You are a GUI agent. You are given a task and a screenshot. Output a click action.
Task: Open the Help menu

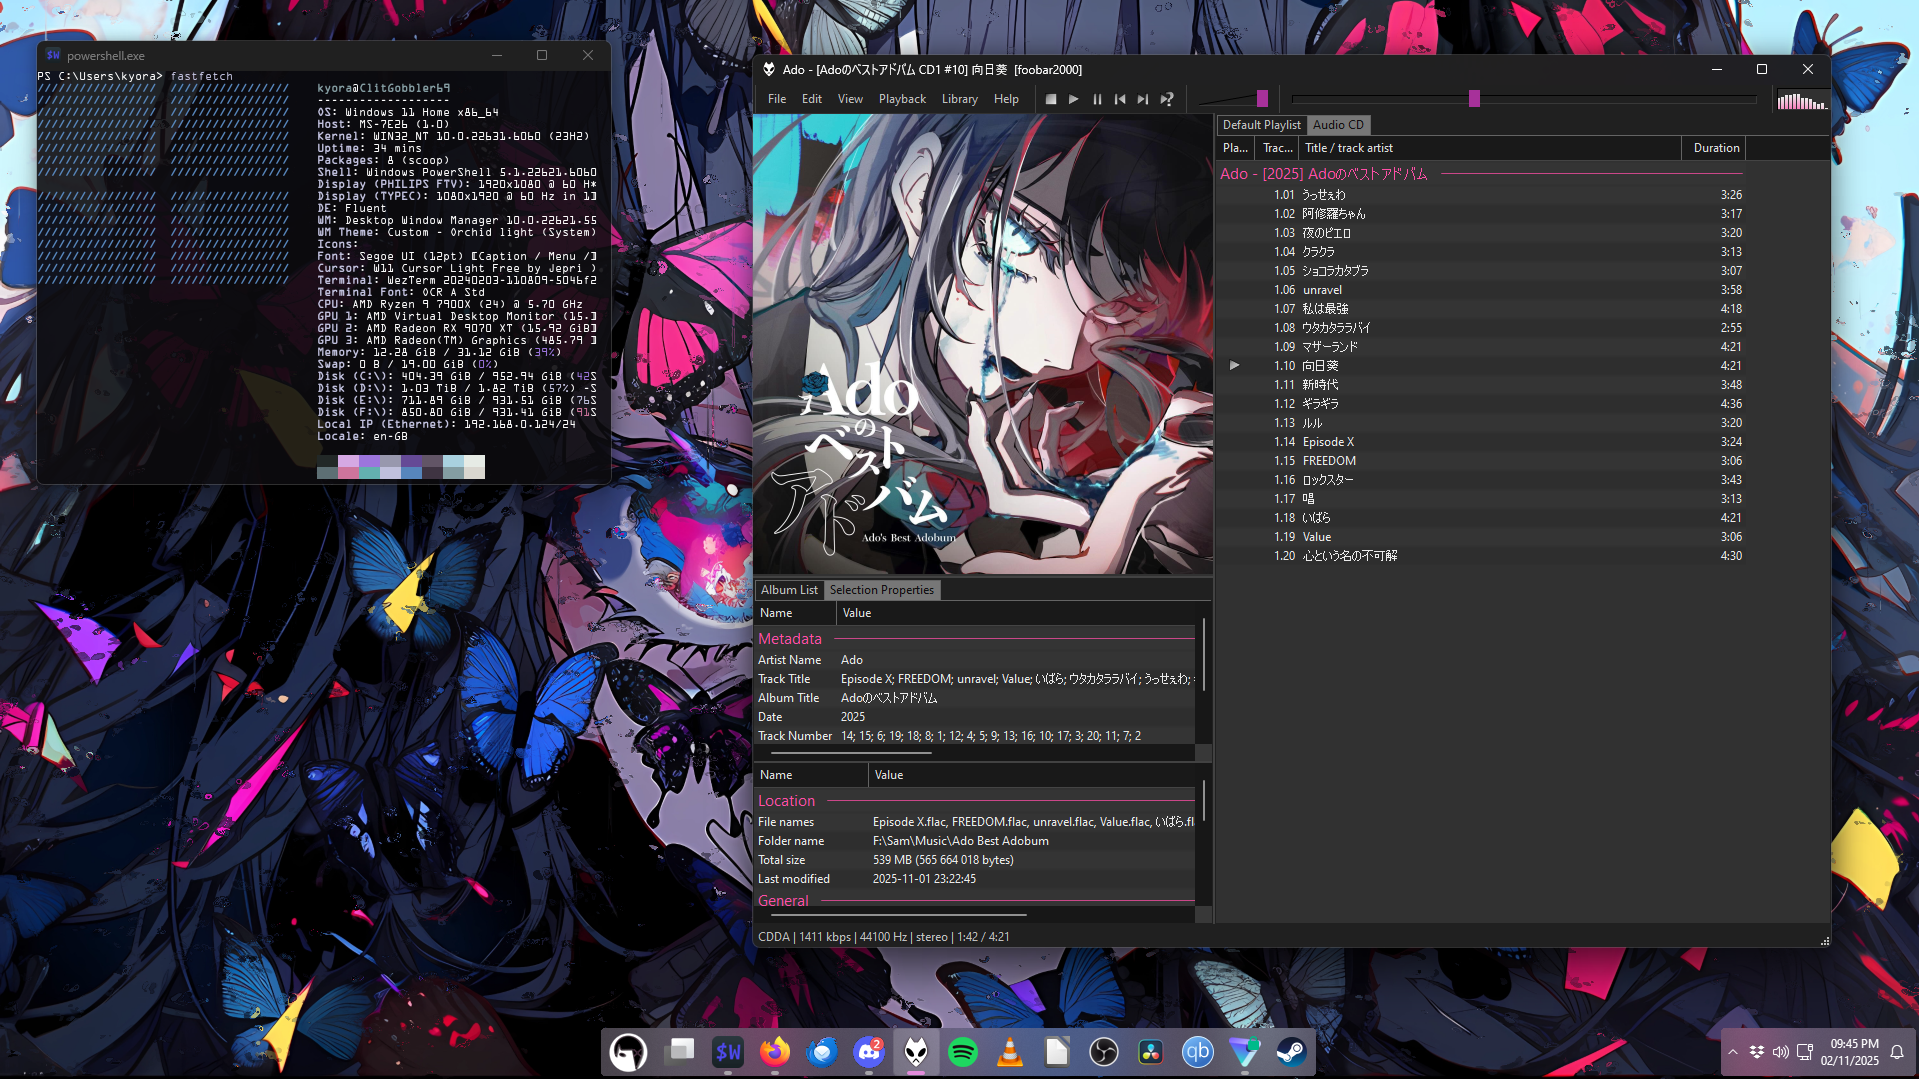[1006, 99]
